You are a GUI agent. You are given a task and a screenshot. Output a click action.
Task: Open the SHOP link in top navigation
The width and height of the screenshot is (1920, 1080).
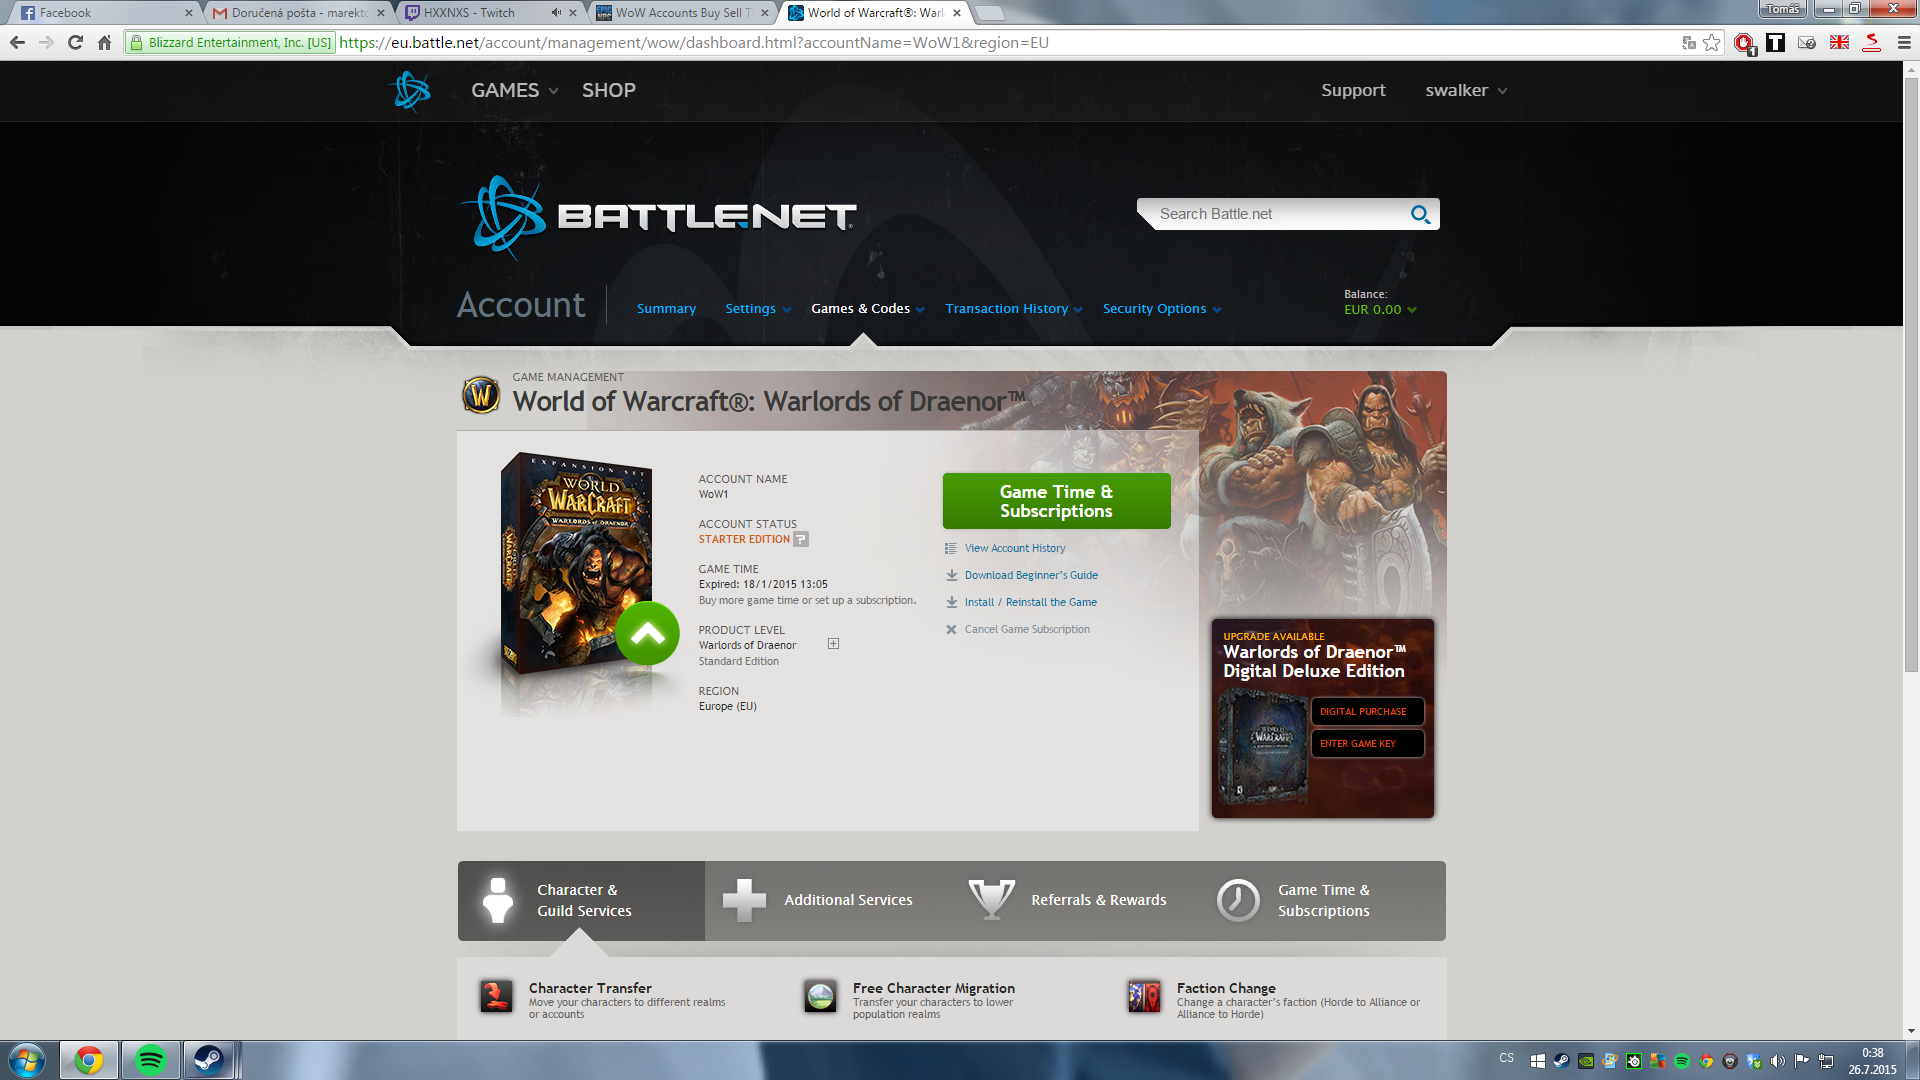point(609,90)
